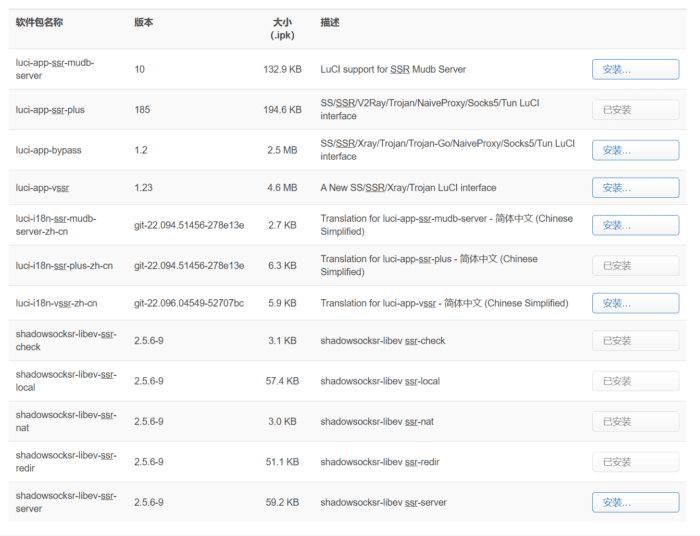
Task: Click 已安装 button in the ssr-check row
Action: pyautogui.click(x=635, y=341)
